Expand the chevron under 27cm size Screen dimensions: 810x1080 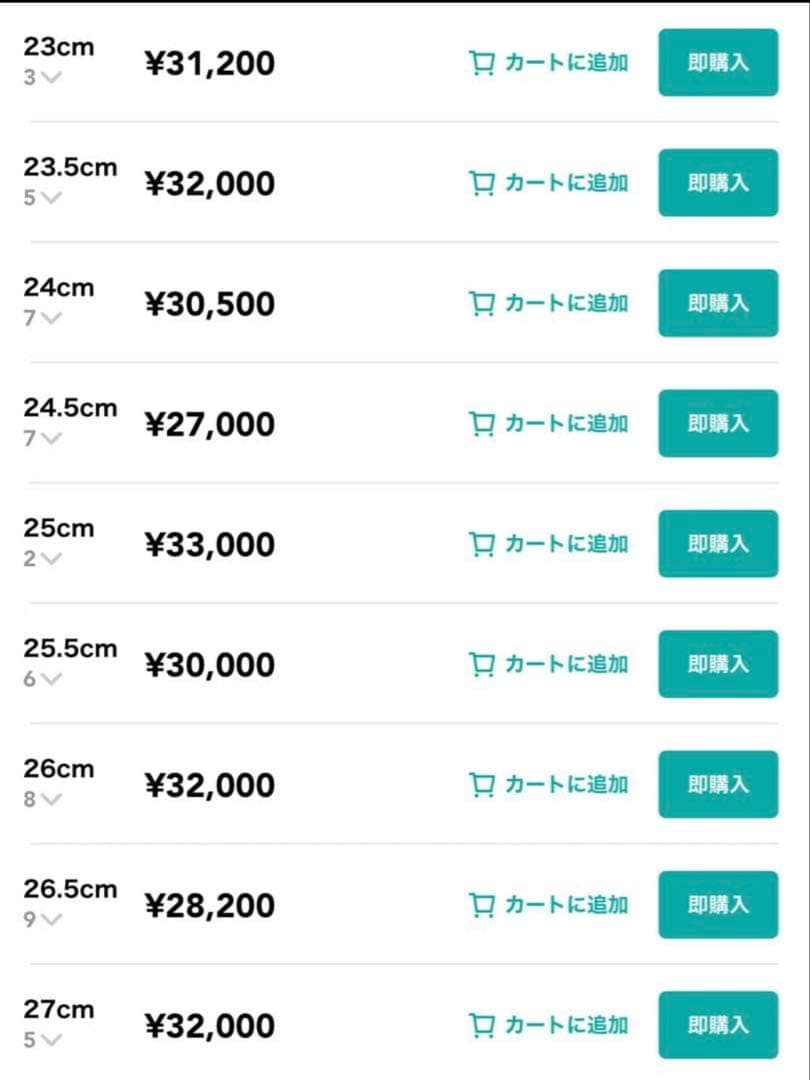[51, 1040]
